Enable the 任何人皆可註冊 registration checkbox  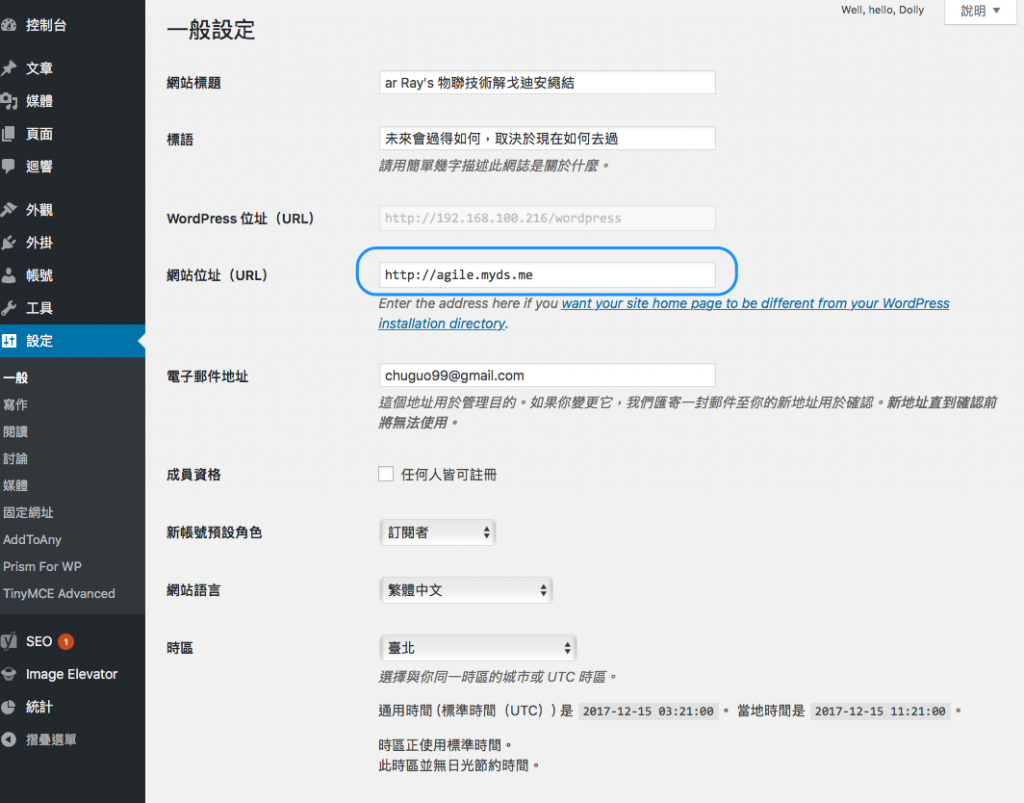click(385, 473)
